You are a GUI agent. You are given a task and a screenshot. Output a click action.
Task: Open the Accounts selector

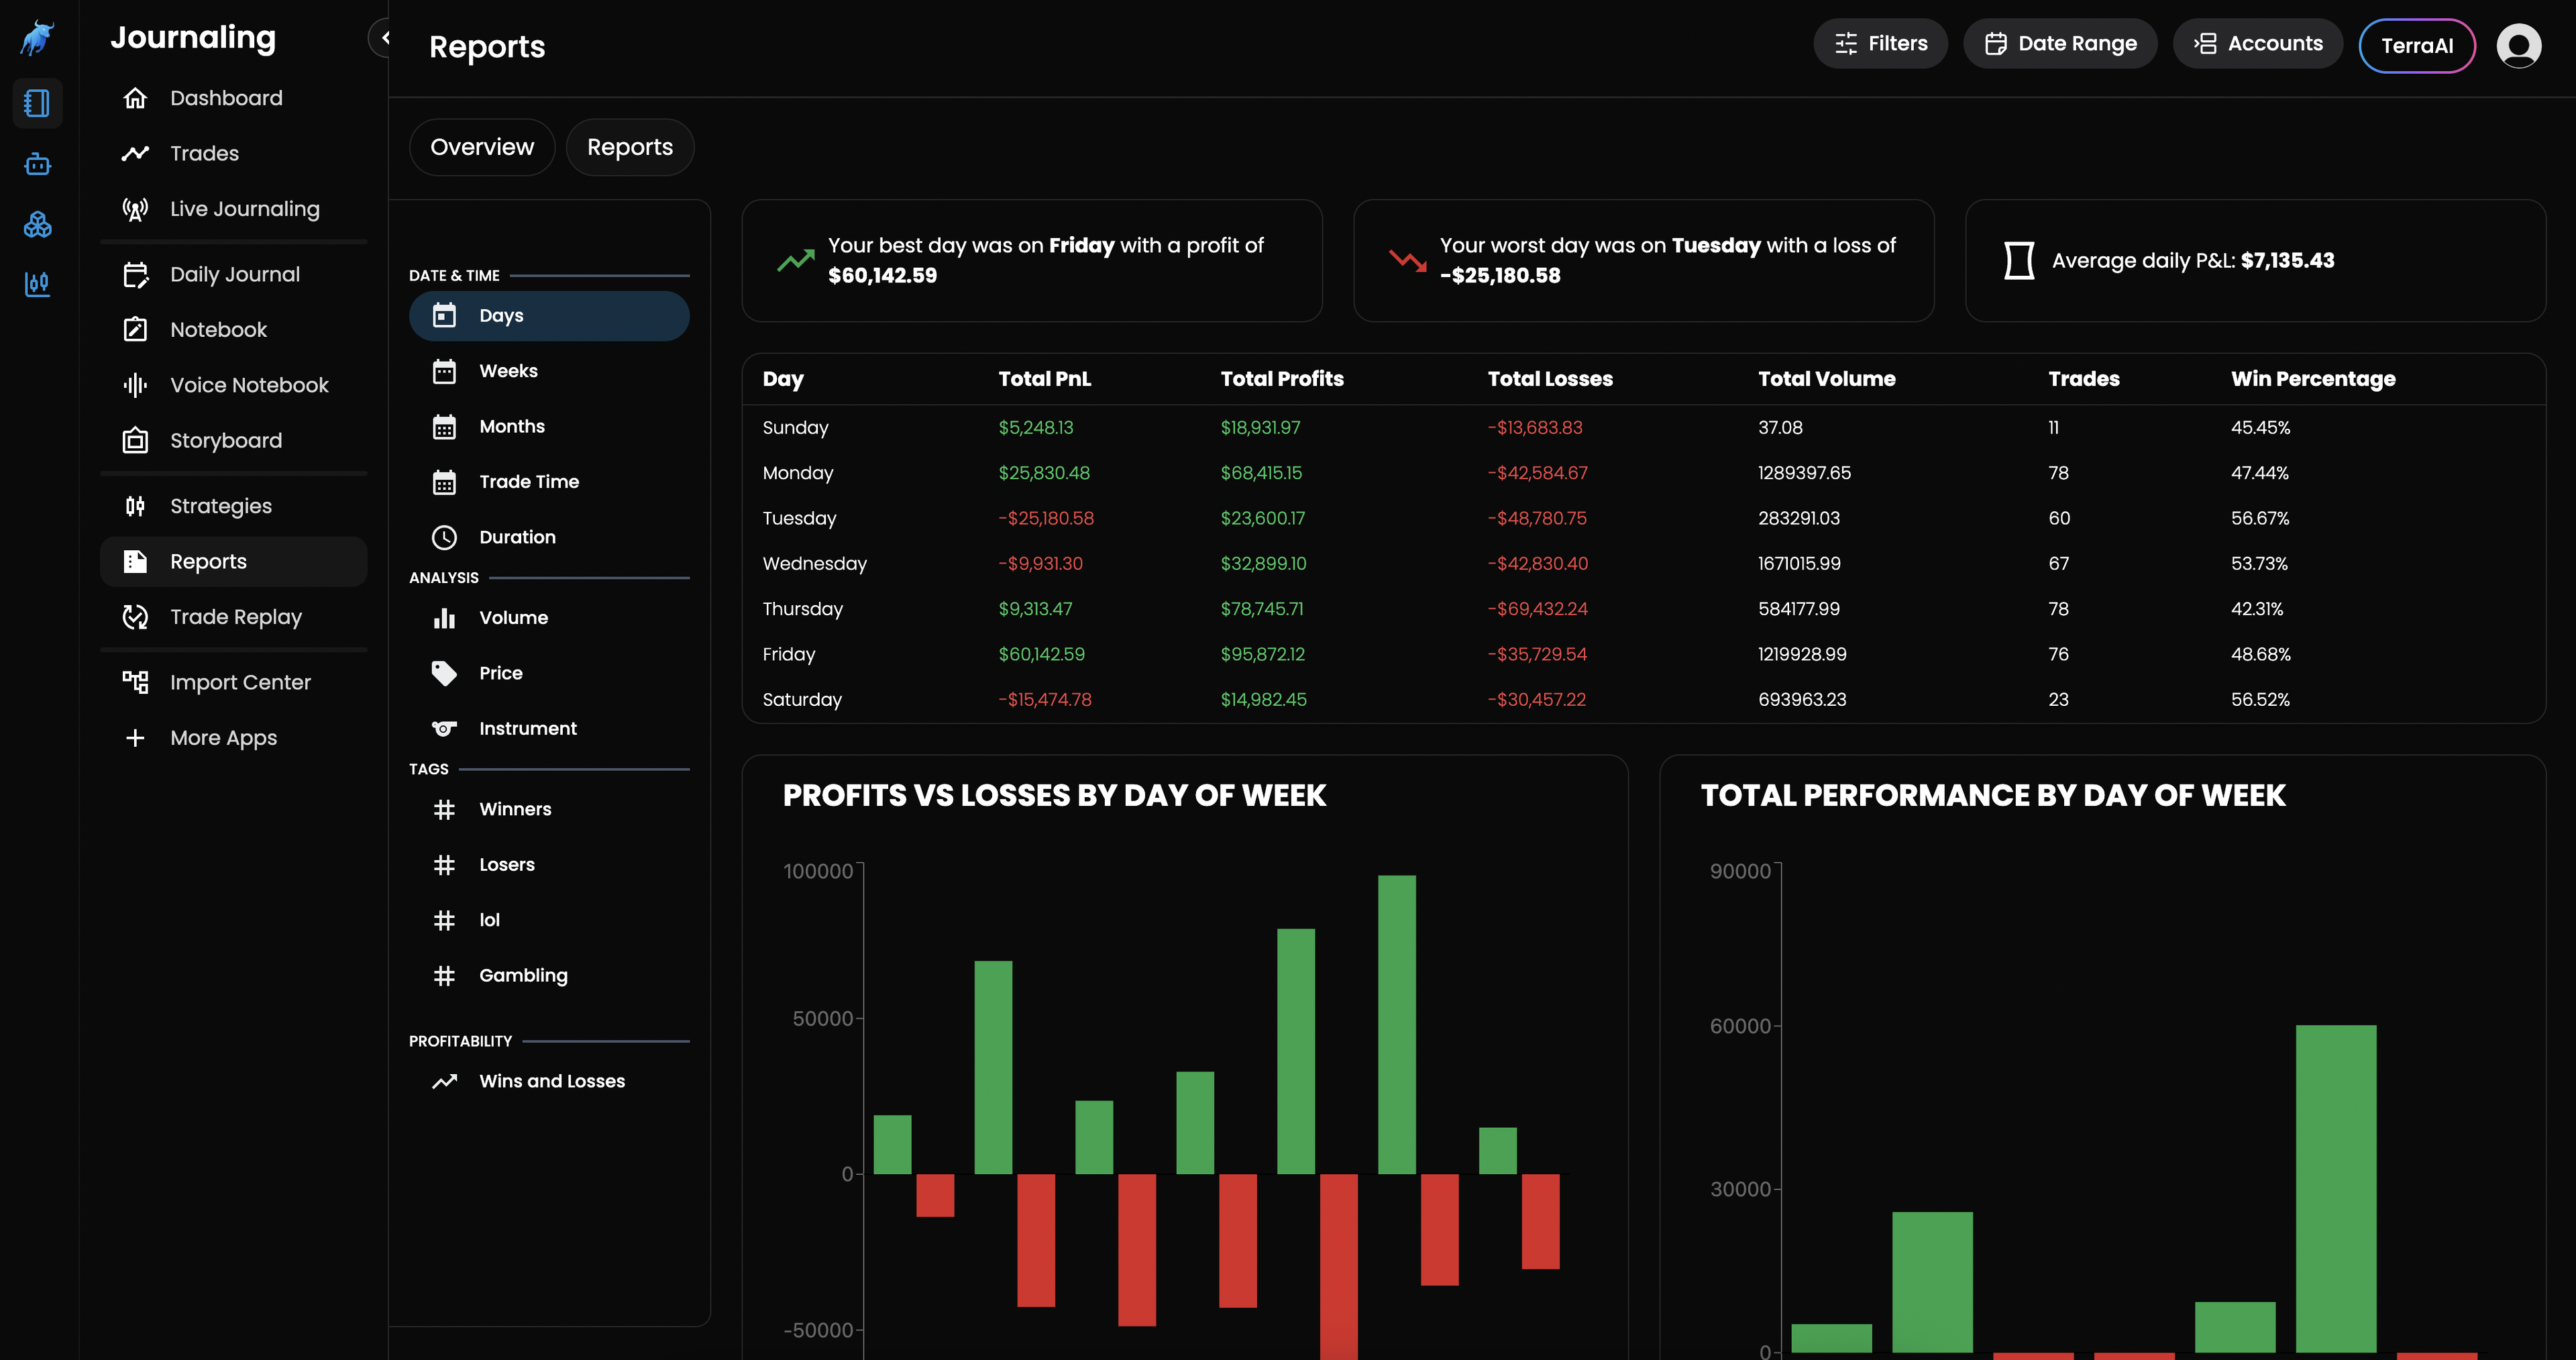pyautogui.click(x=2257, y=44)
